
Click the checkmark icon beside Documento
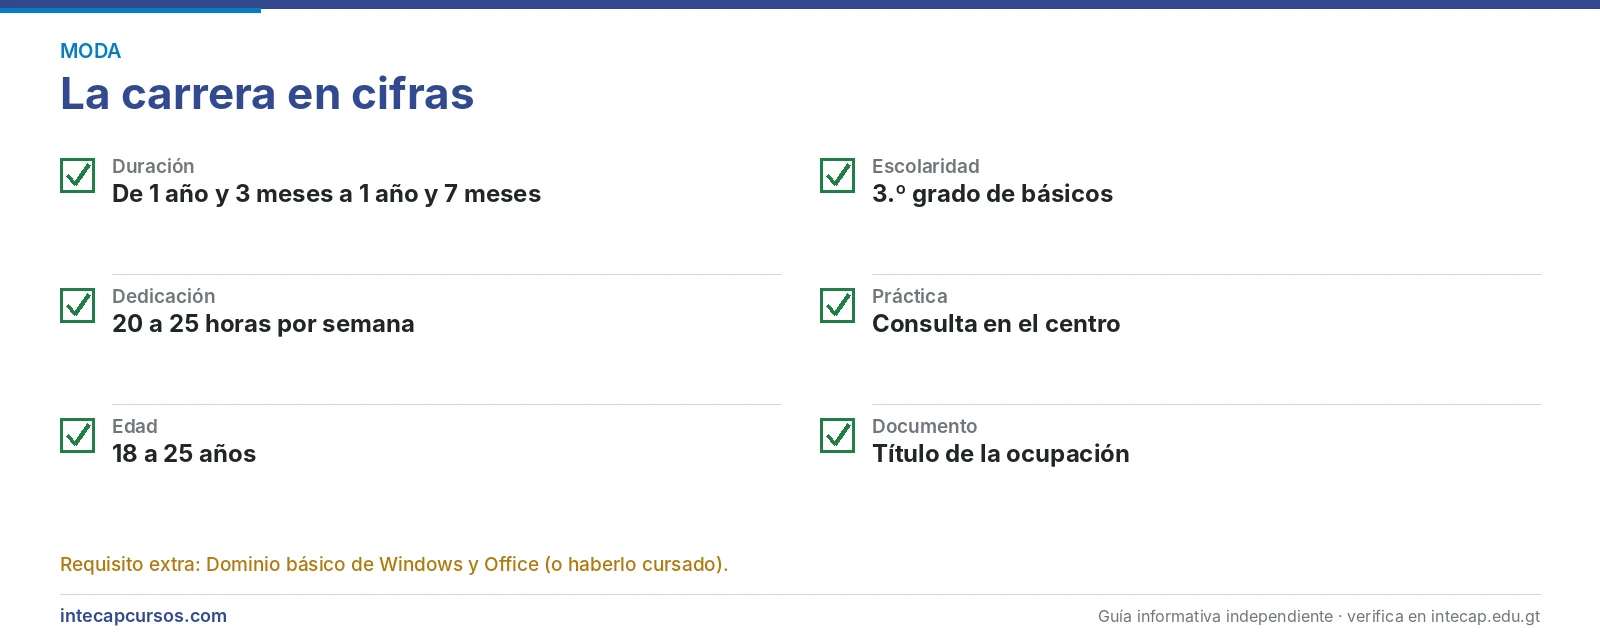click(837, 435)
